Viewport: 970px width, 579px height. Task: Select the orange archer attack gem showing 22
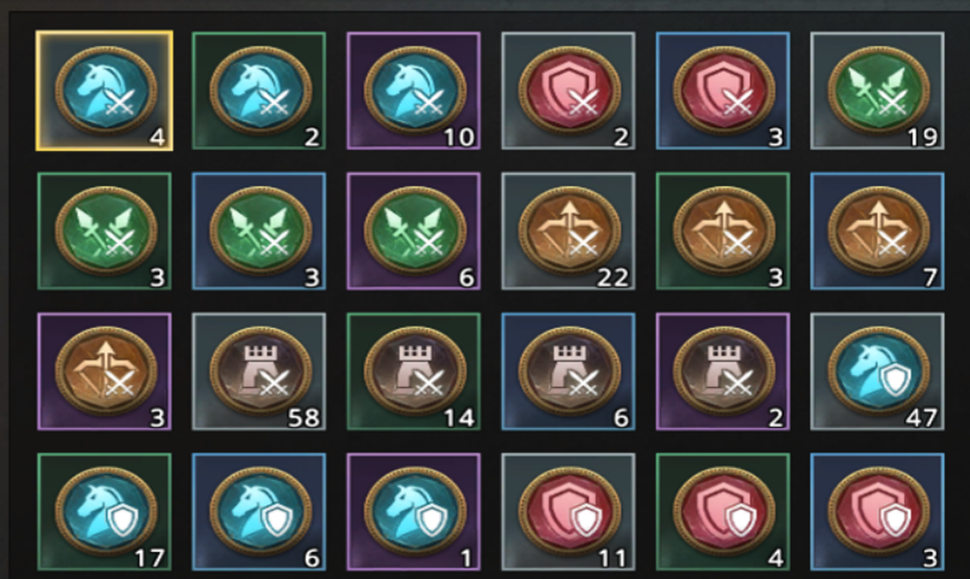pyautogui.click(x=569, y=231)
